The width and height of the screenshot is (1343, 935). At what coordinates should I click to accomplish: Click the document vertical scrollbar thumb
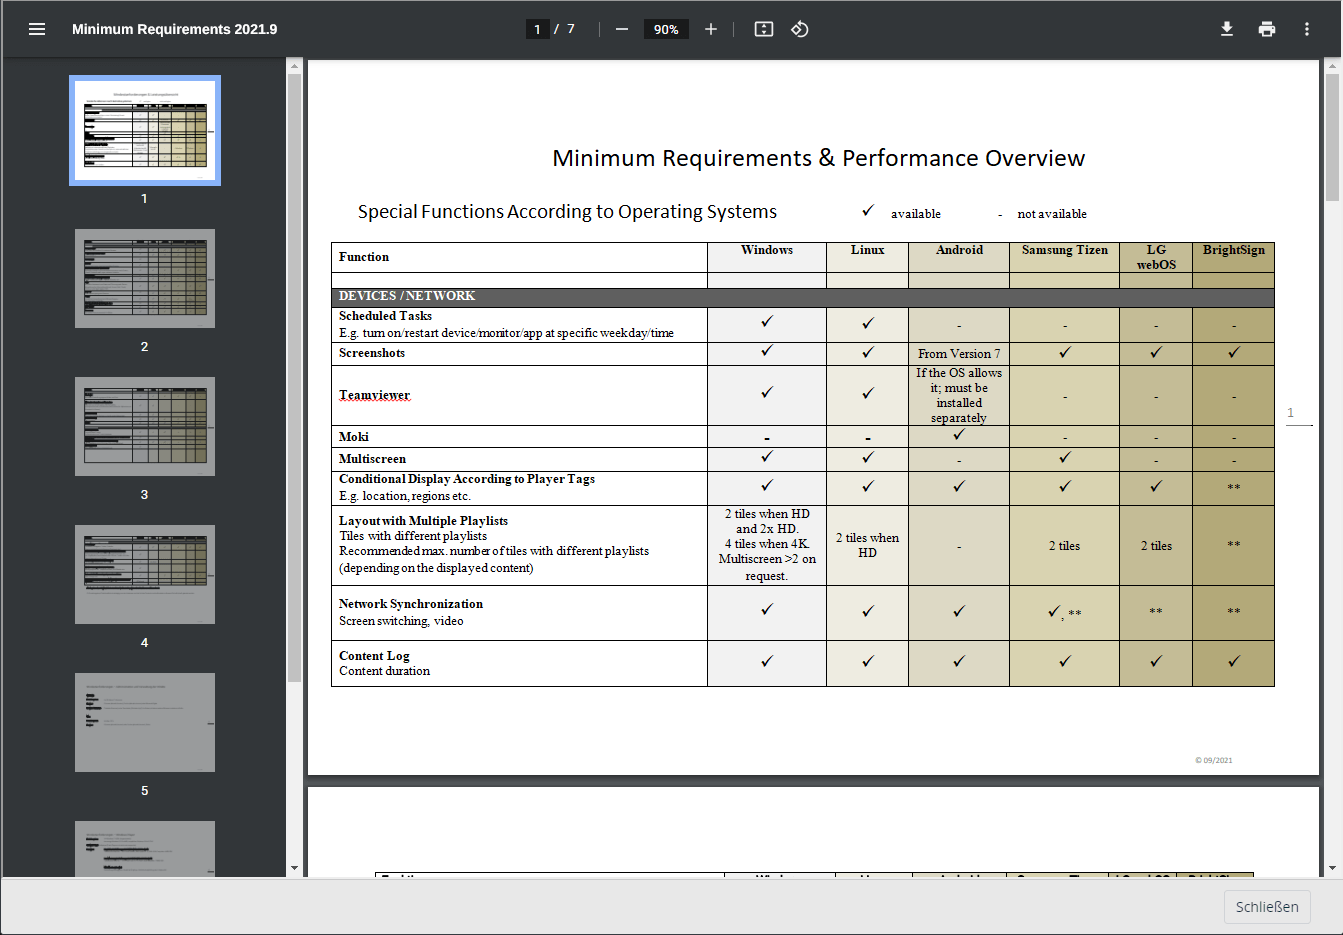point(1332,137)
